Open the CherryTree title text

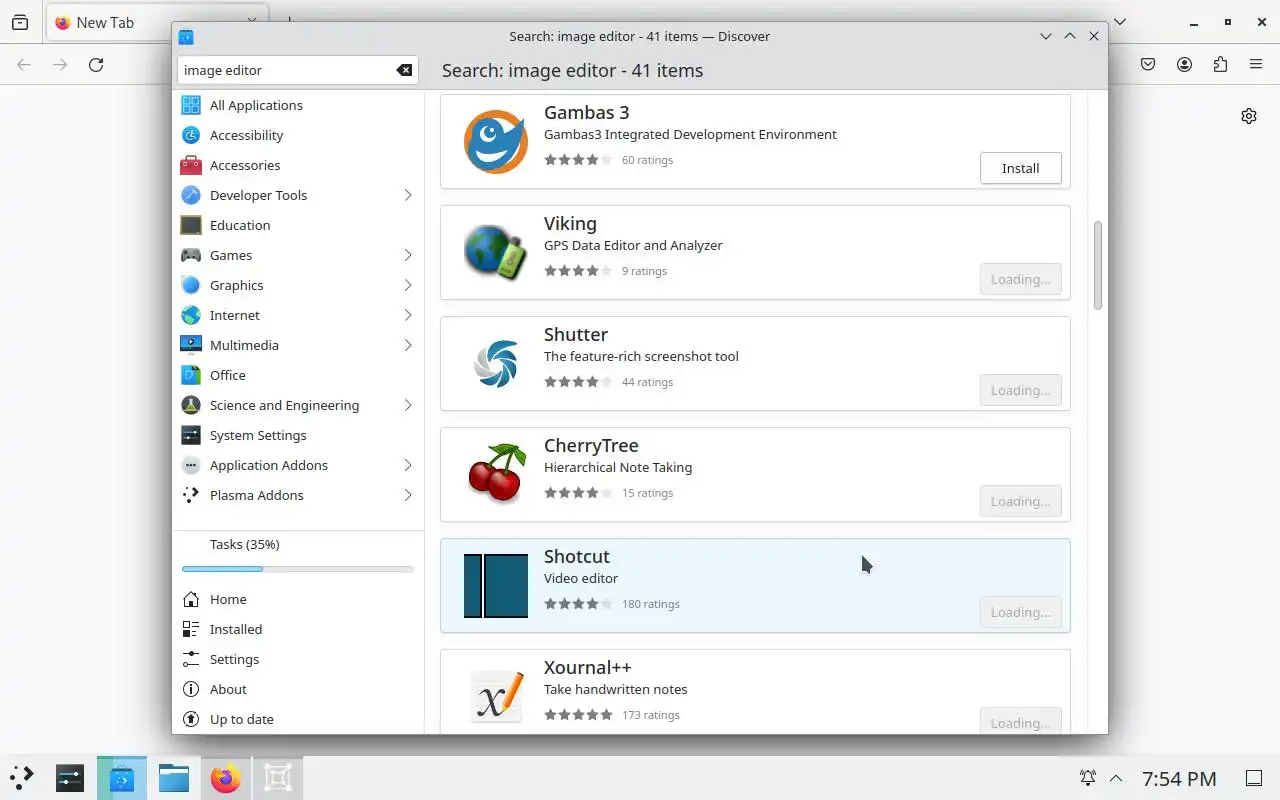click(x=591, y=445)
